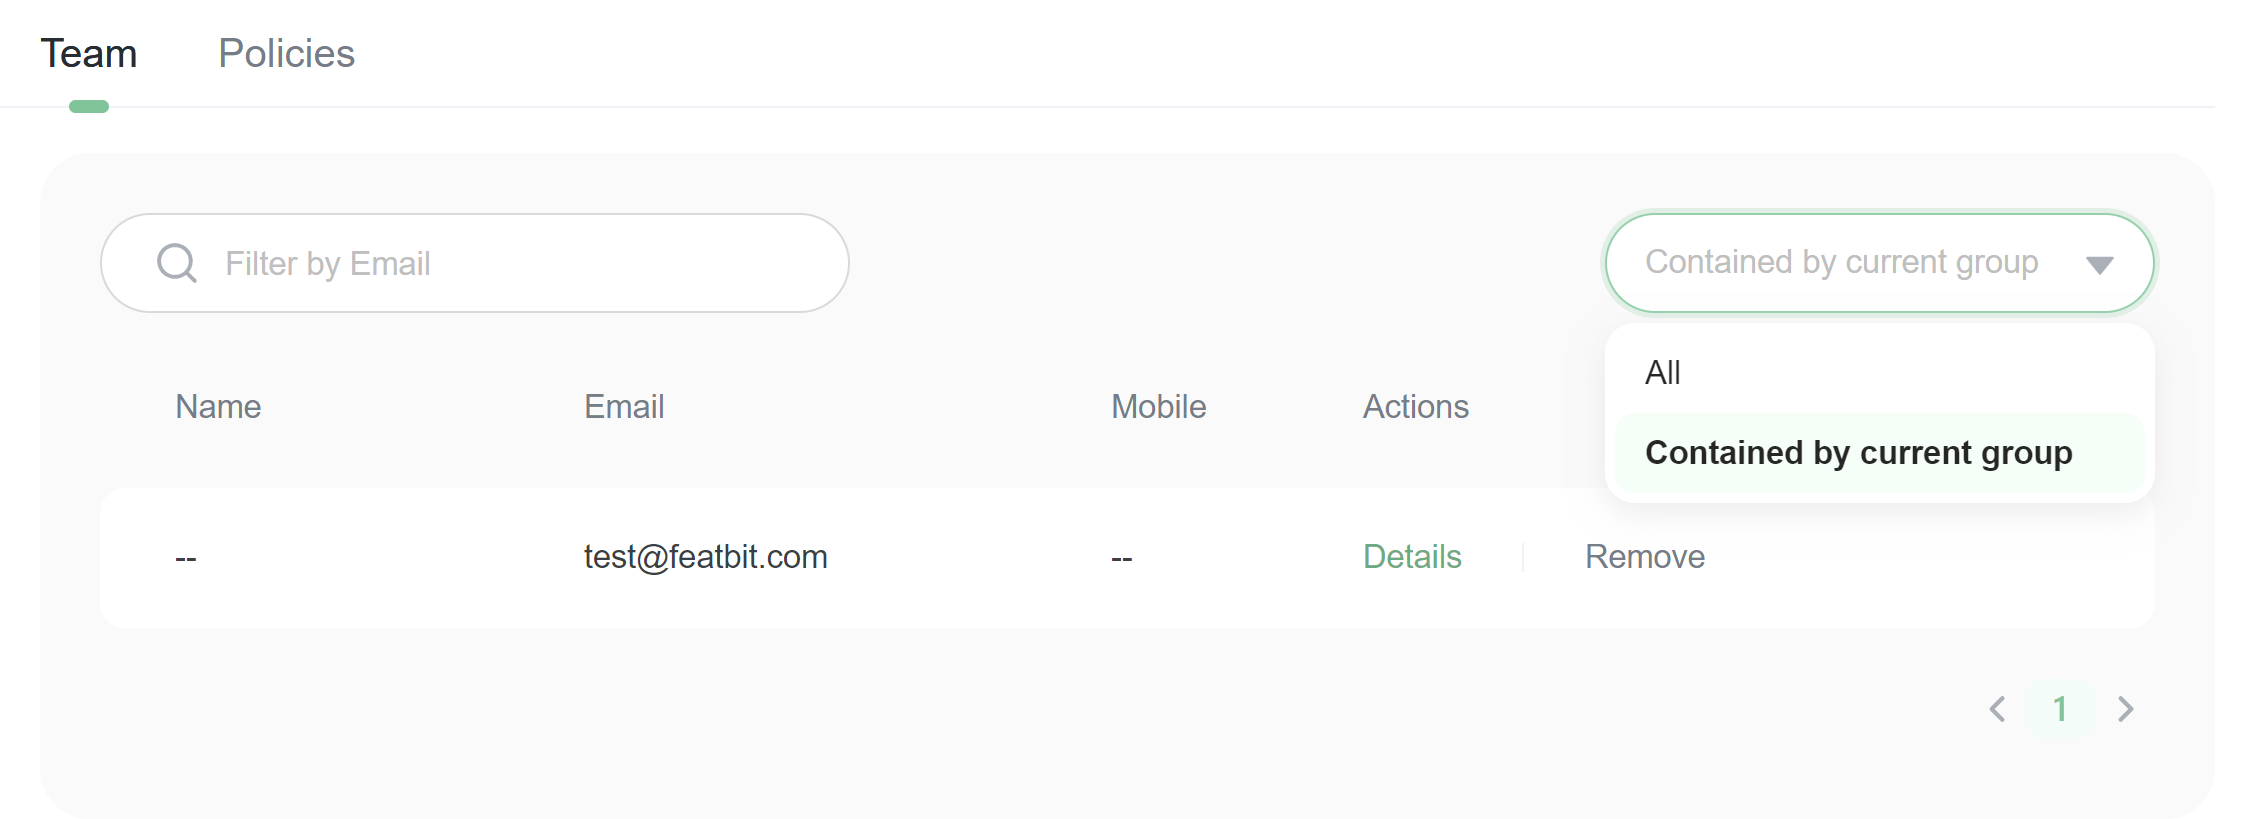This screenshot has height=819, width=2245.
Task: Click the group filter dropdown arrow
Action: point(2099,264)
